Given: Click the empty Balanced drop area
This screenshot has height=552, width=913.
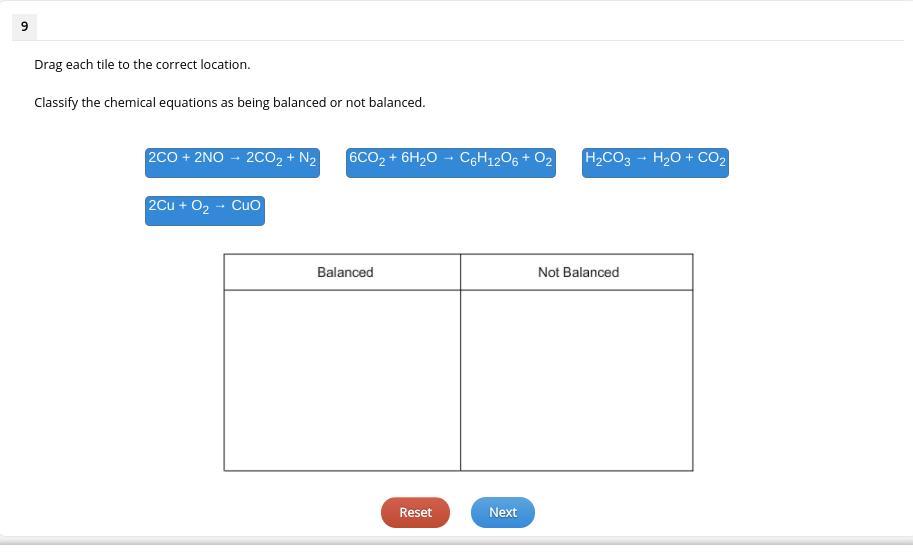Looking at the screenshot, I should 342,380.
